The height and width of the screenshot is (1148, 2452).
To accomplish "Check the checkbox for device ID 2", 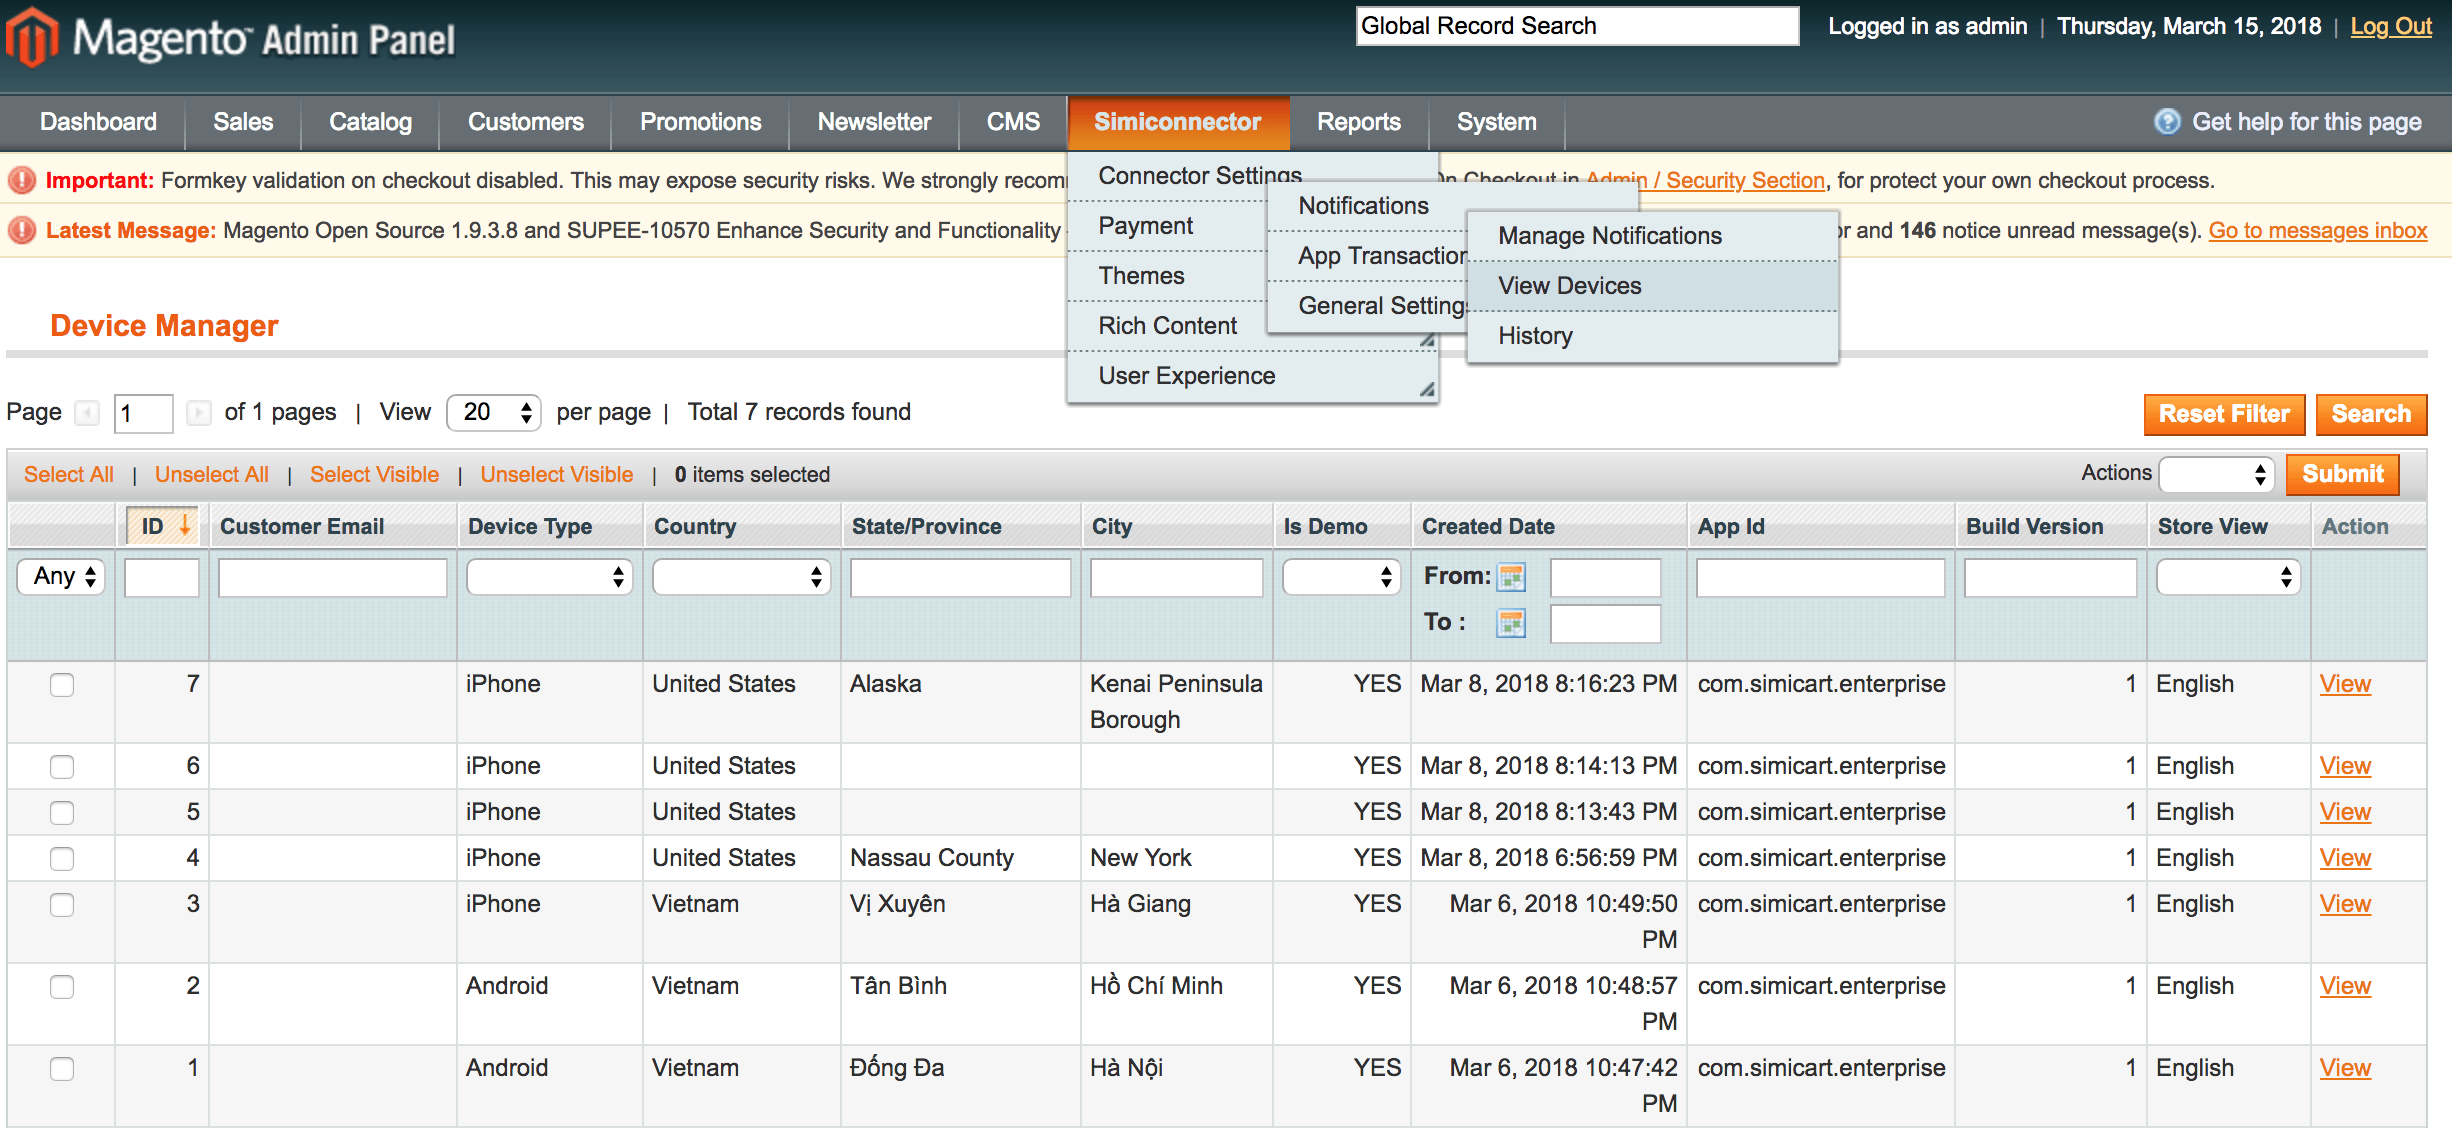I will (x=62, y=987).
